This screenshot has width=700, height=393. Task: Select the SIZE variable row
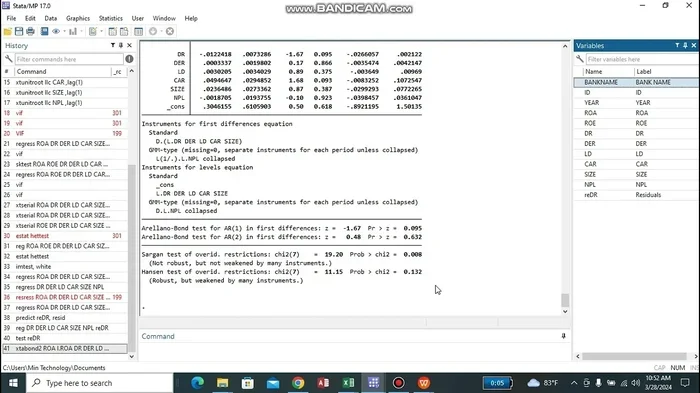click(x=637, y=174)
